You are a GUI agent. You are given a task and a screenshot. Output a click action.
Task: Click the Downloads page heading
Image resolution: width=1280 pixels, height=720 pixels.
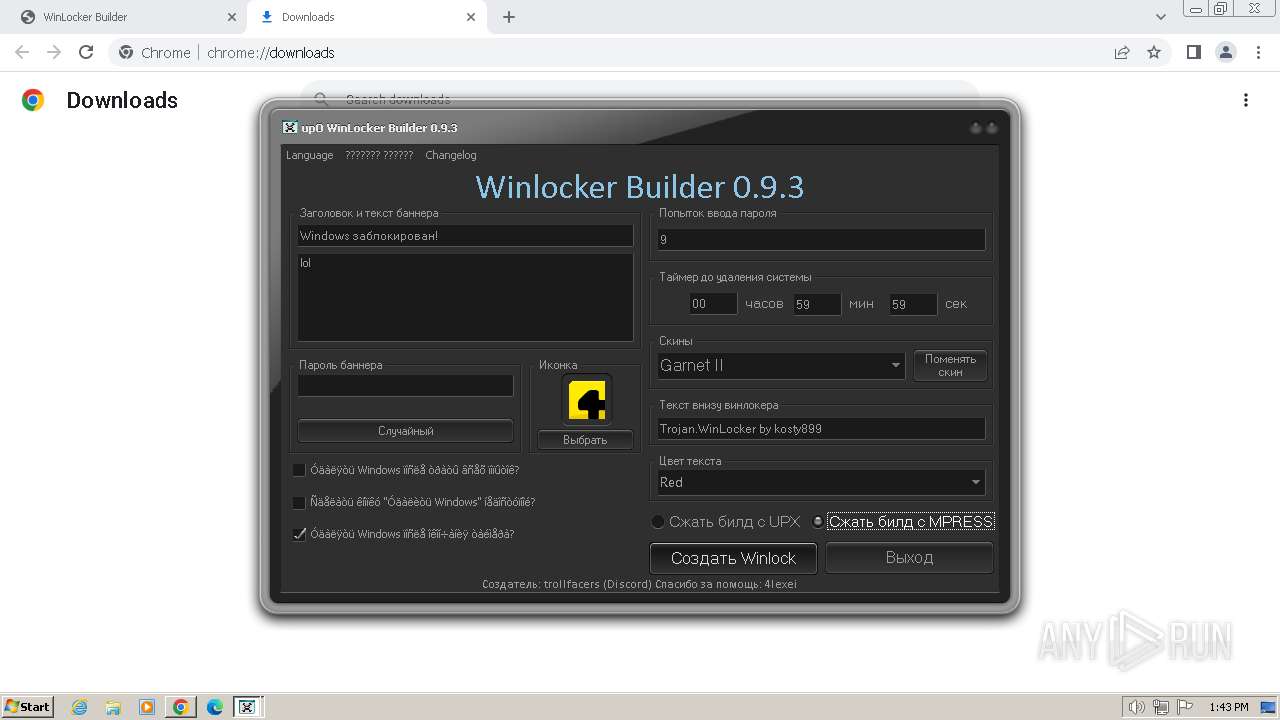pyautogui.click(x=122, y=100)
